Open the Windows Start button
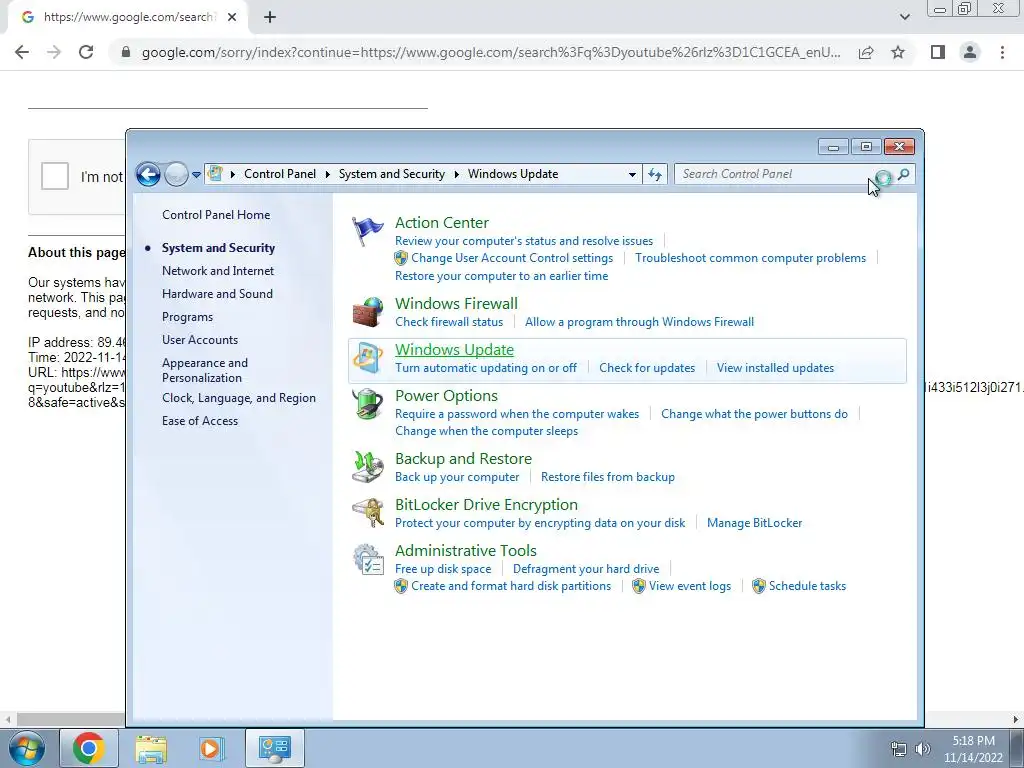1024x768 pixels. click(x=27, y=748)
